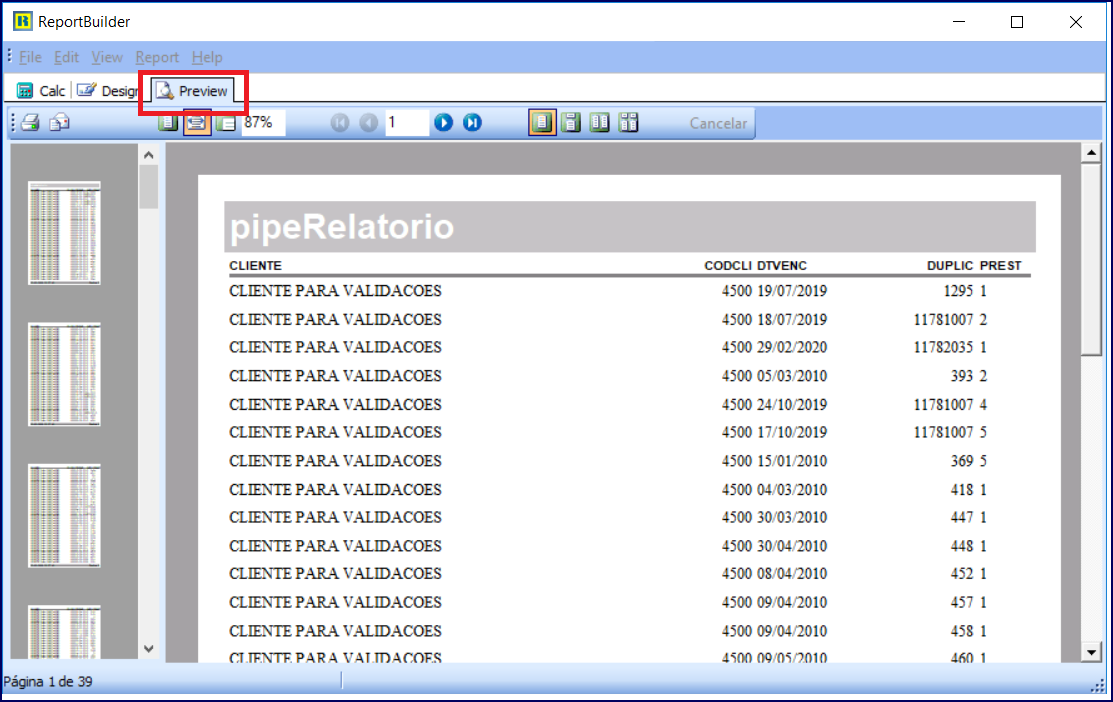Click duplicate number 458

[962, 631]
